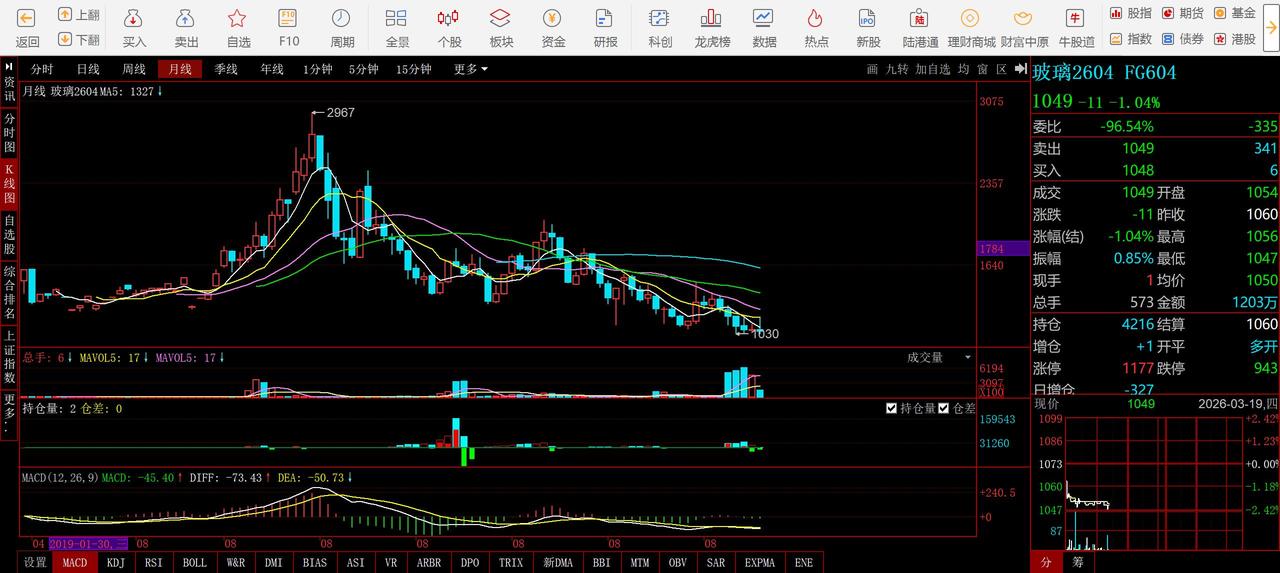The height and width of the screenshot is (573, 1280).
Task: Page up with the 上翻 icon
Action: (x=65, y=14)
